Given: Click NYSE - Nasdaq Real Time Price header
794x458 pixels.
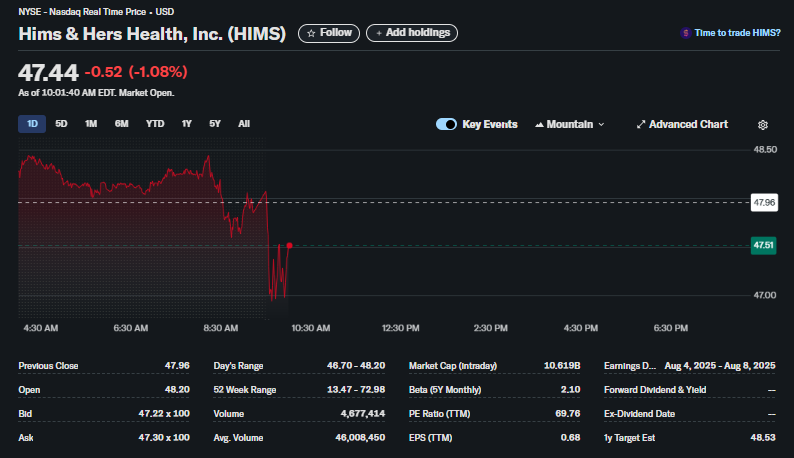Looking at the screenshot, I should pyautogui.click(x=96, y=12).
